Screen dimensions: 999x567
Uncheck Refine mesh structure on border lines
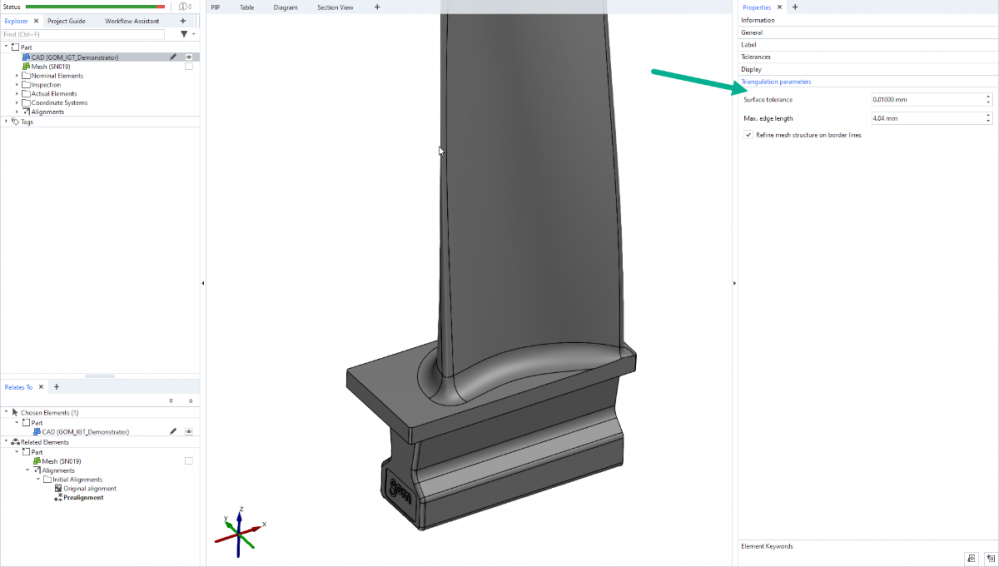point(749,135)
